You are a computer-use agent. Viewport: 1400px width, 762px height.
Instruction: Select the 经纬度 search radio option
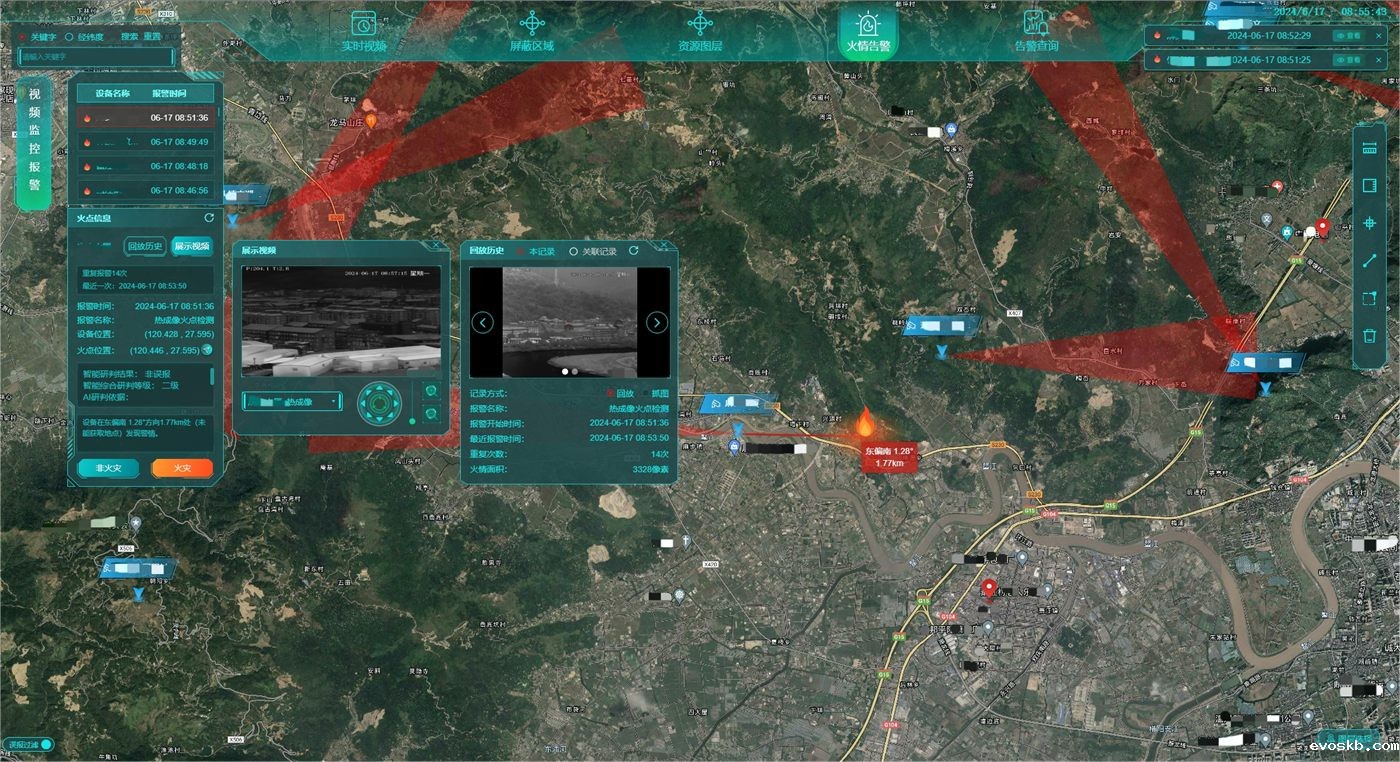pos(69,37)
